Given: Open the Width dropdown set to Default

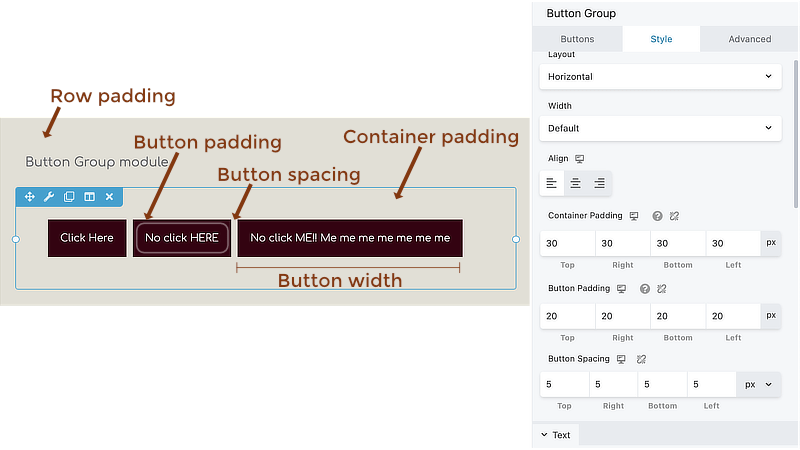Looking at the screenshot, I should (x=660, y=128).
